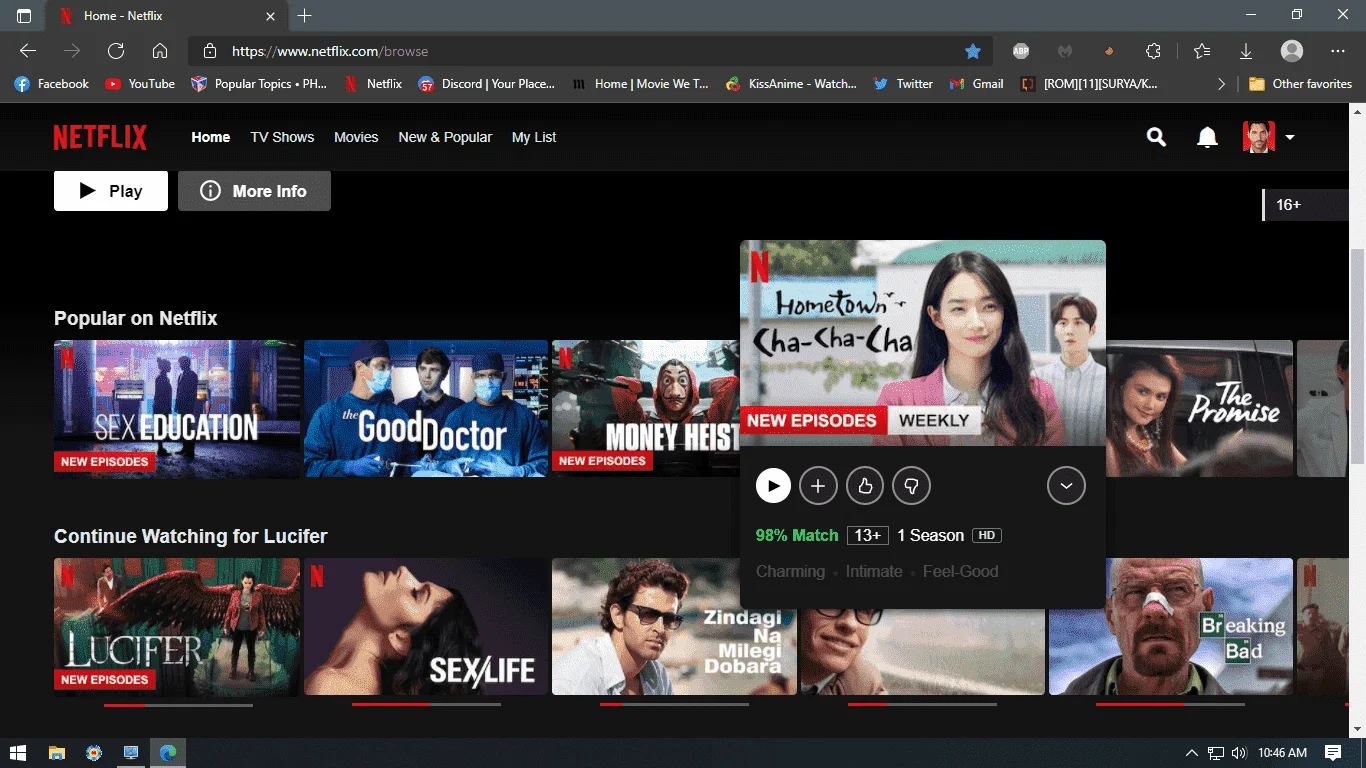Open a new browser tab
The width and height of the screenshot is (1366, 768).
pyautogui.click(x=305, y=16)
